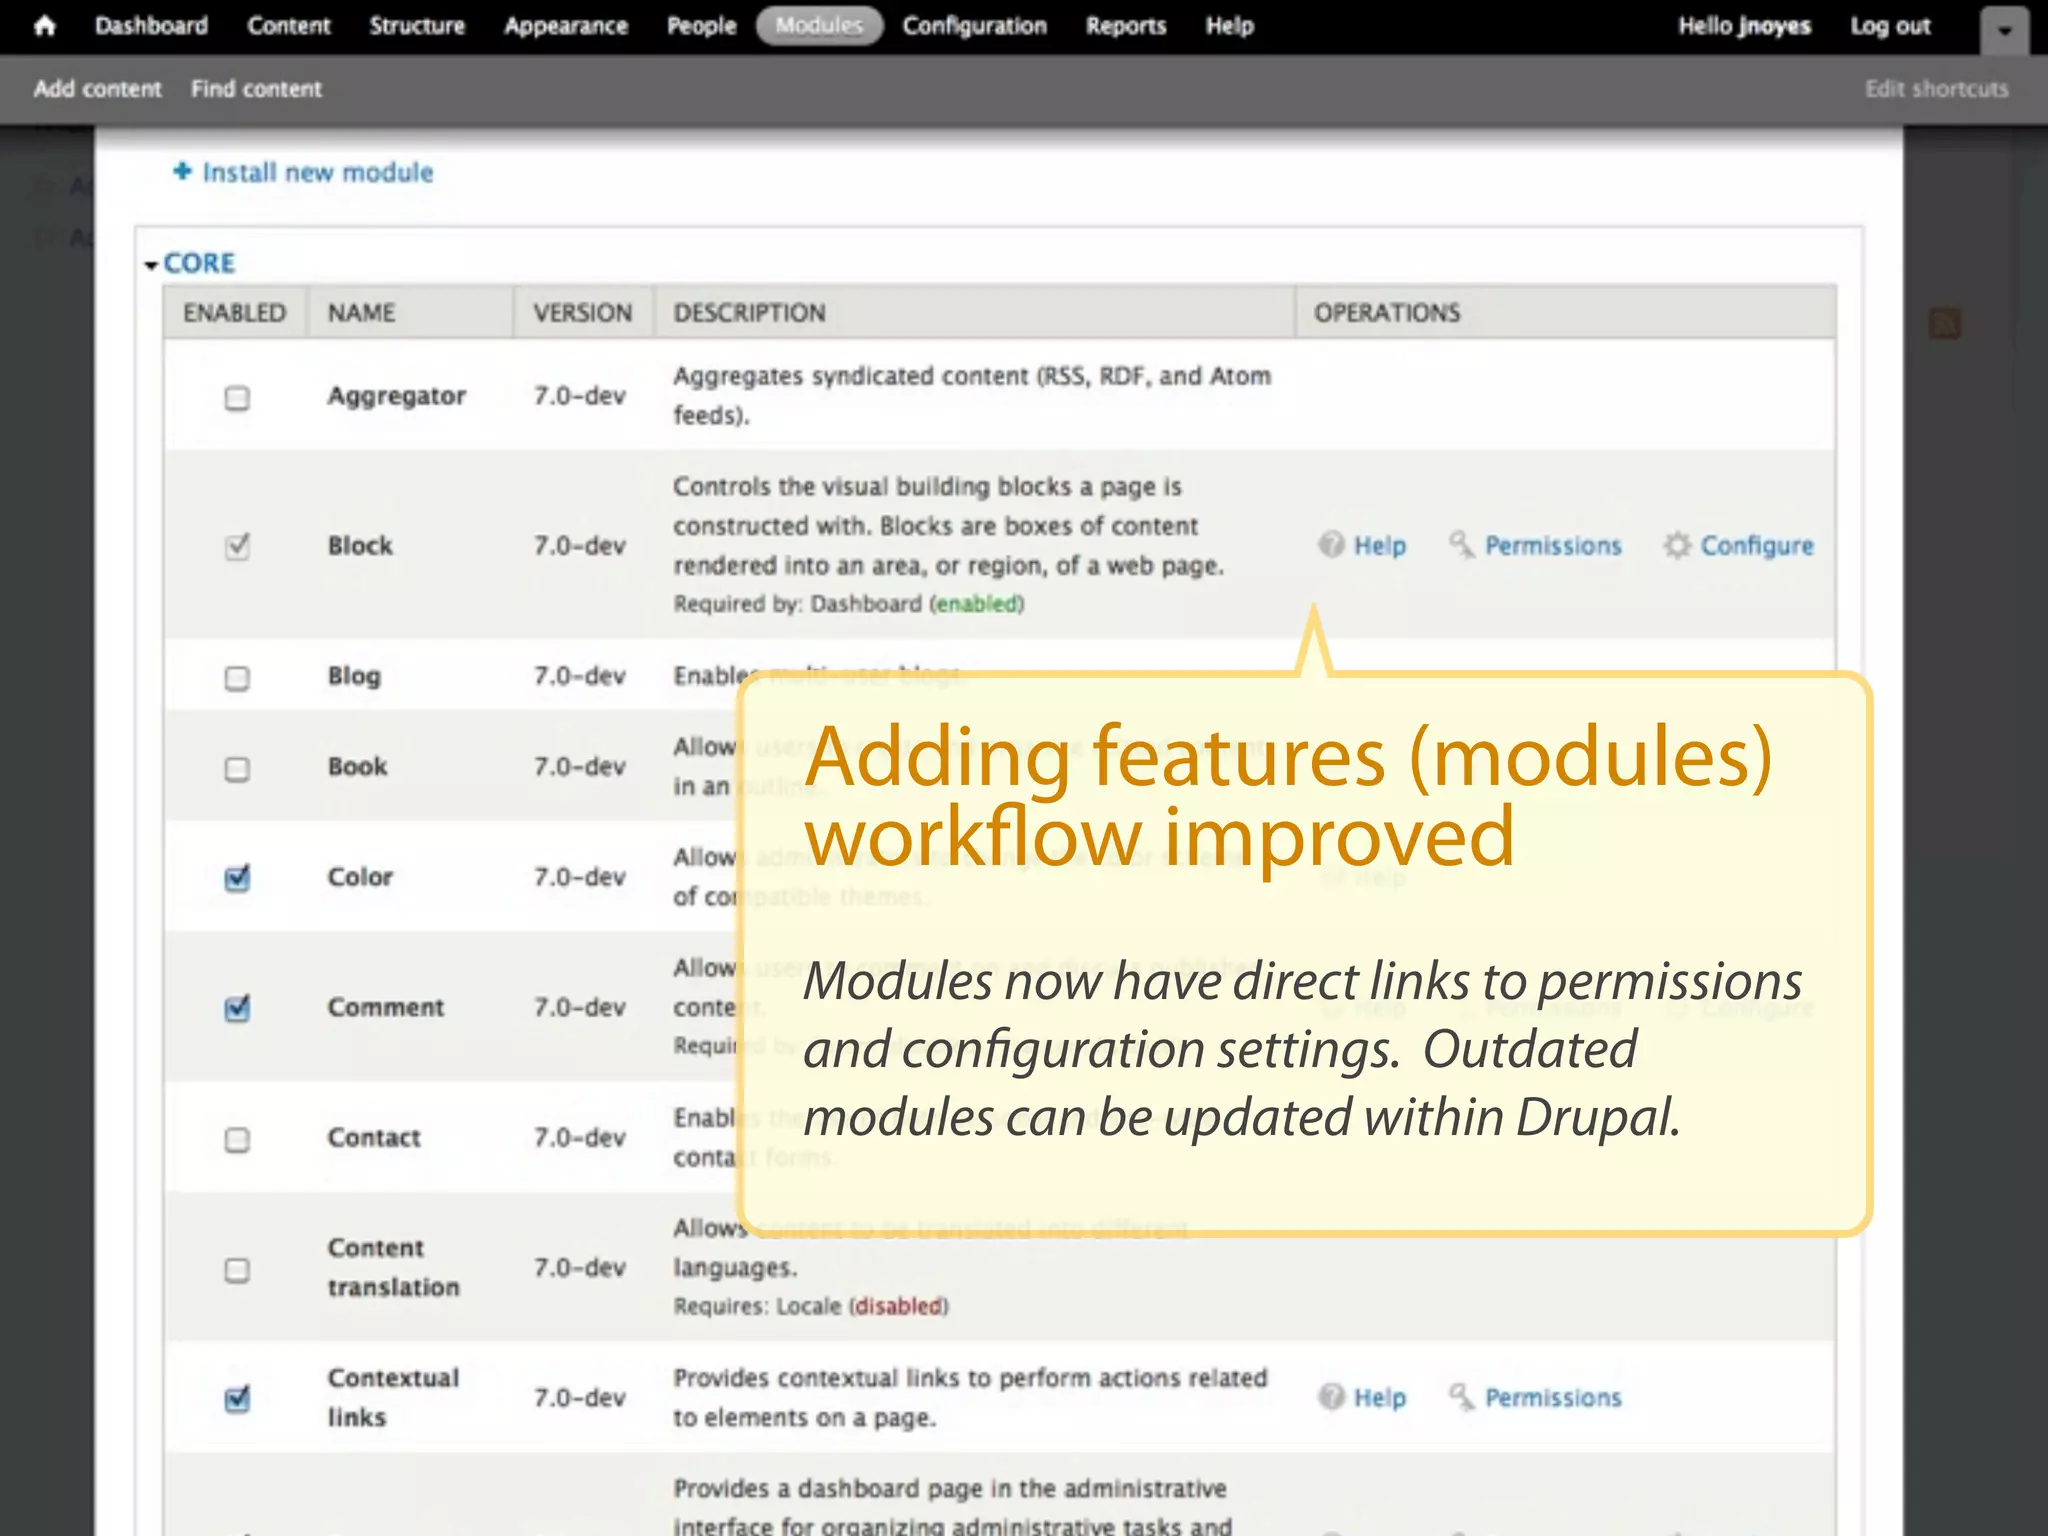Open the Configuration menu
The image size is (2048, 1536).
click(974, 26)
